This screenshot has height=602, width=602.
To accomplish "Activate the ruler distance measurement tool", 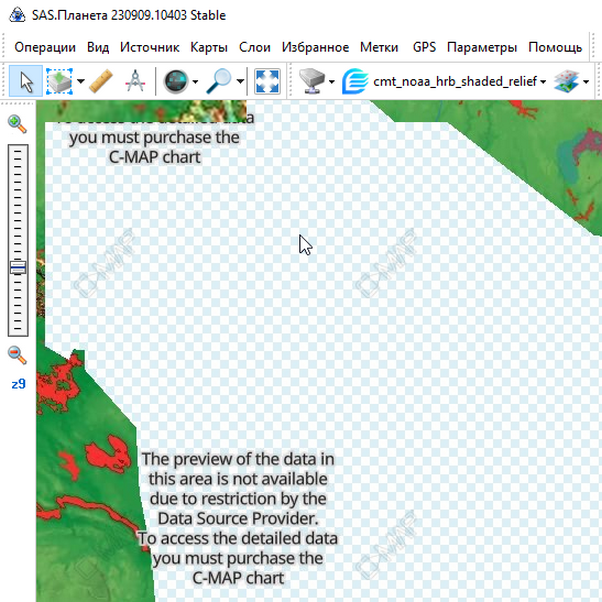I will 101,81.
